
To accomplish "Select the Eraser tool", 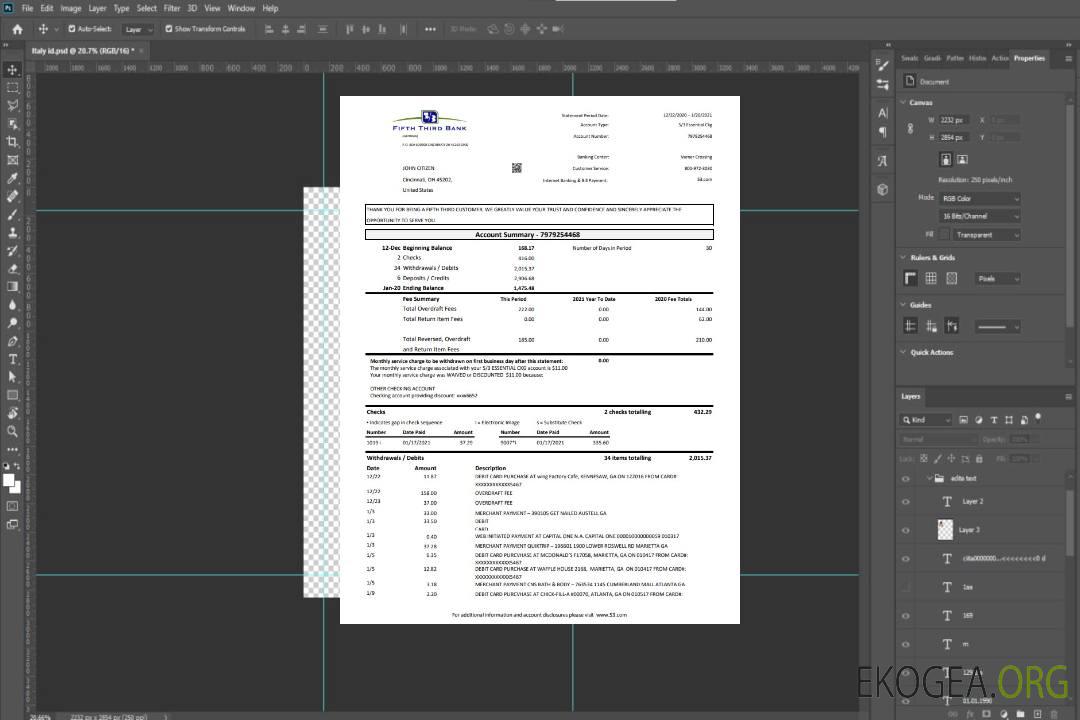I will tap(12, 269).
